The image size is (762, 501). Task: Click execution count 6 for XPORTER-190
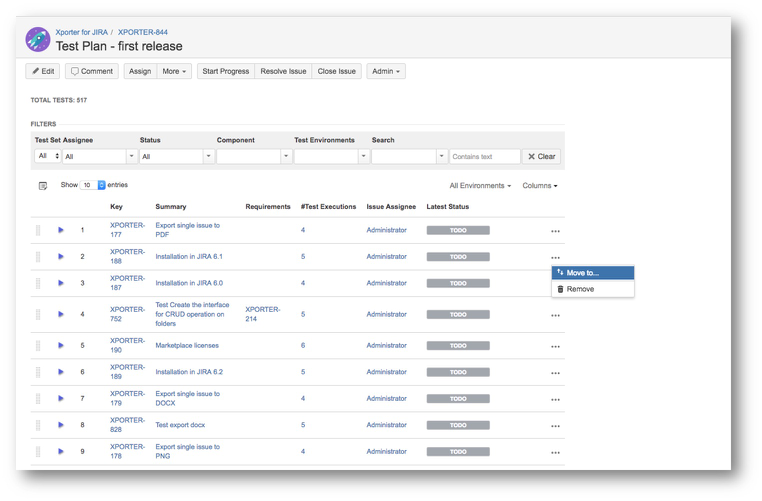[303, 345]
